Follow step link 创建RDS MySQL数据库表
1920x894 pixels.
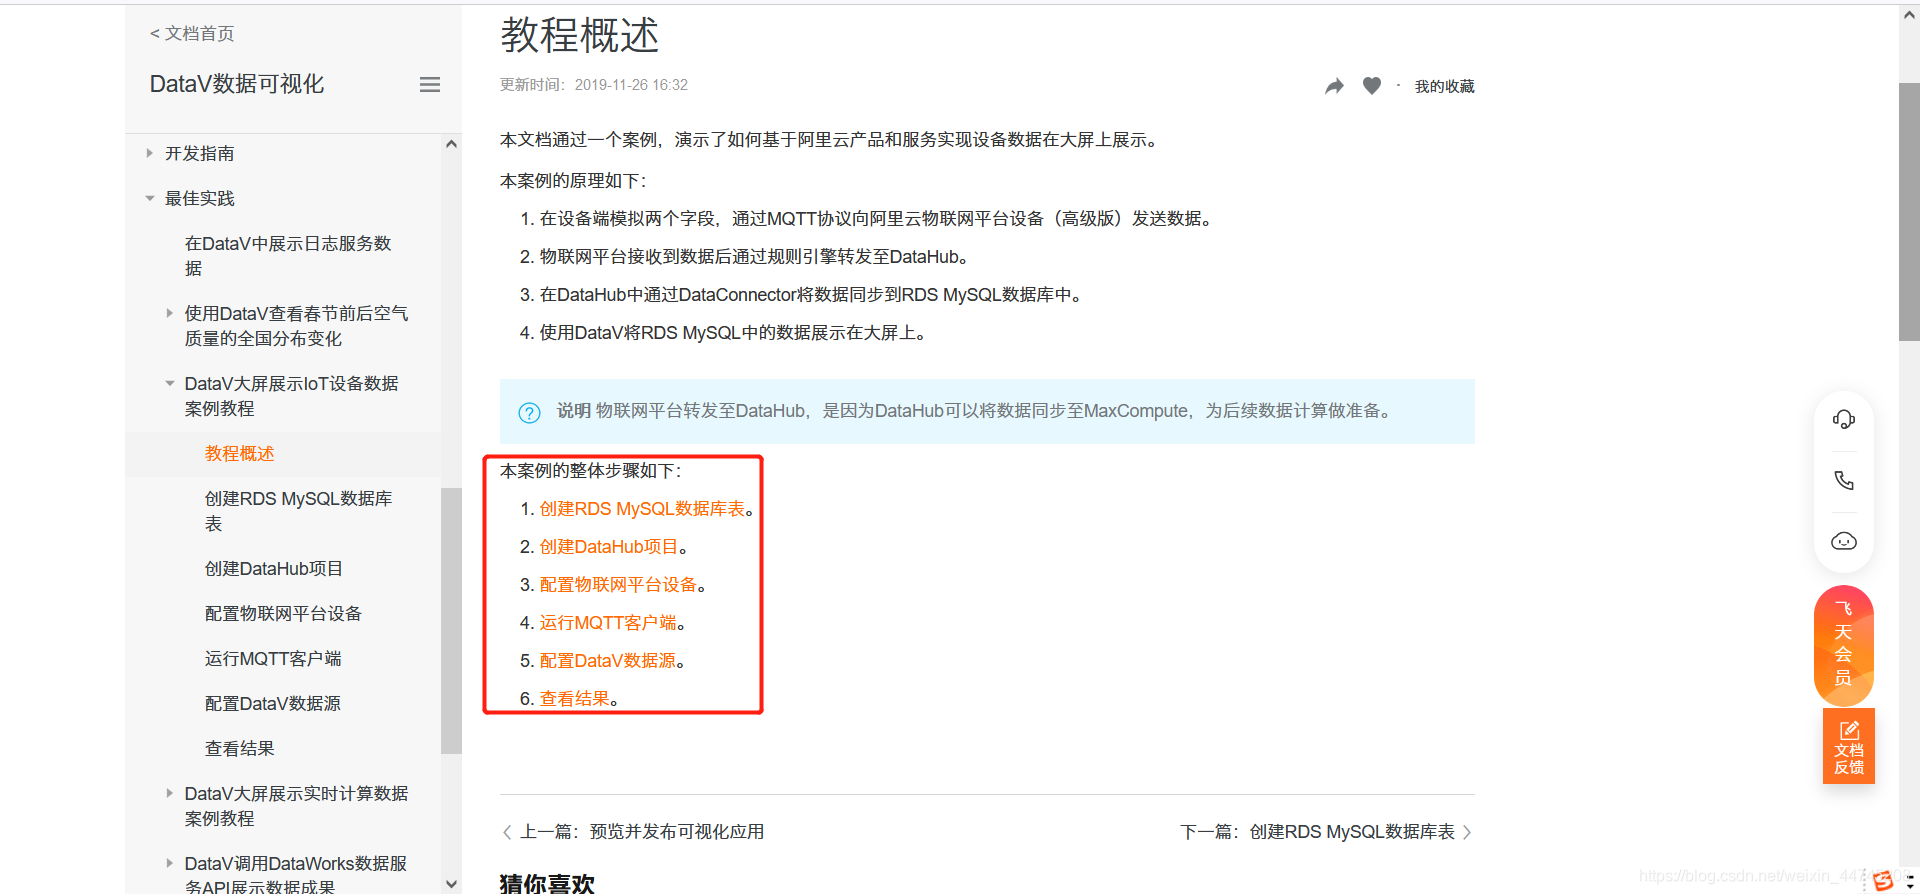click(642, 509)
